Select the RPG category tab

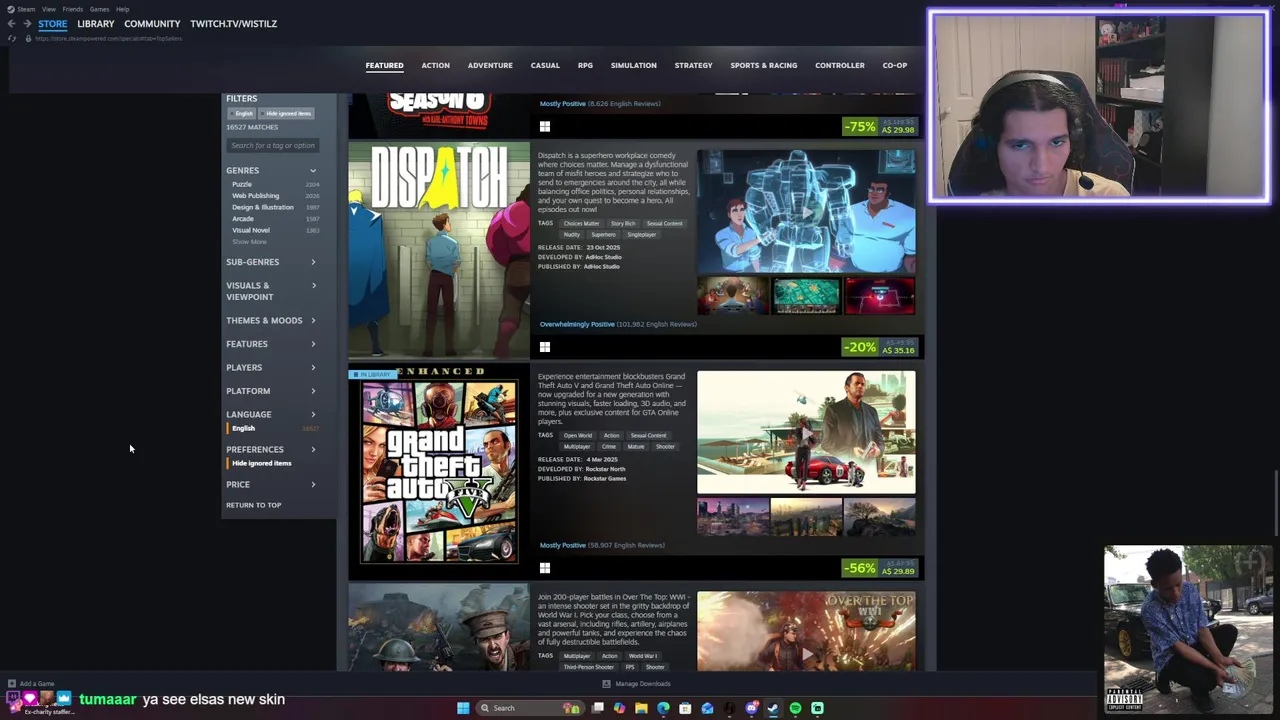click(585, 66)
